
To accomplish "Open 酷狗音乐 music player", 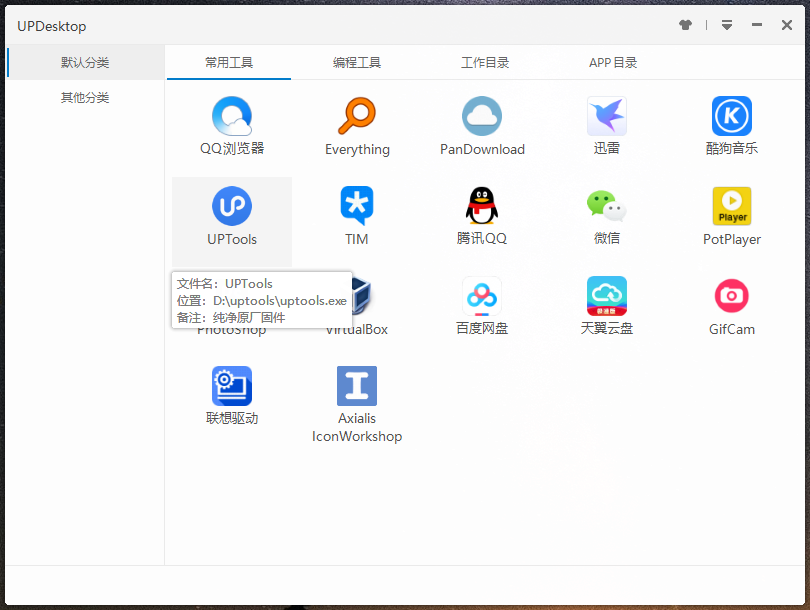I will (732, 117).
